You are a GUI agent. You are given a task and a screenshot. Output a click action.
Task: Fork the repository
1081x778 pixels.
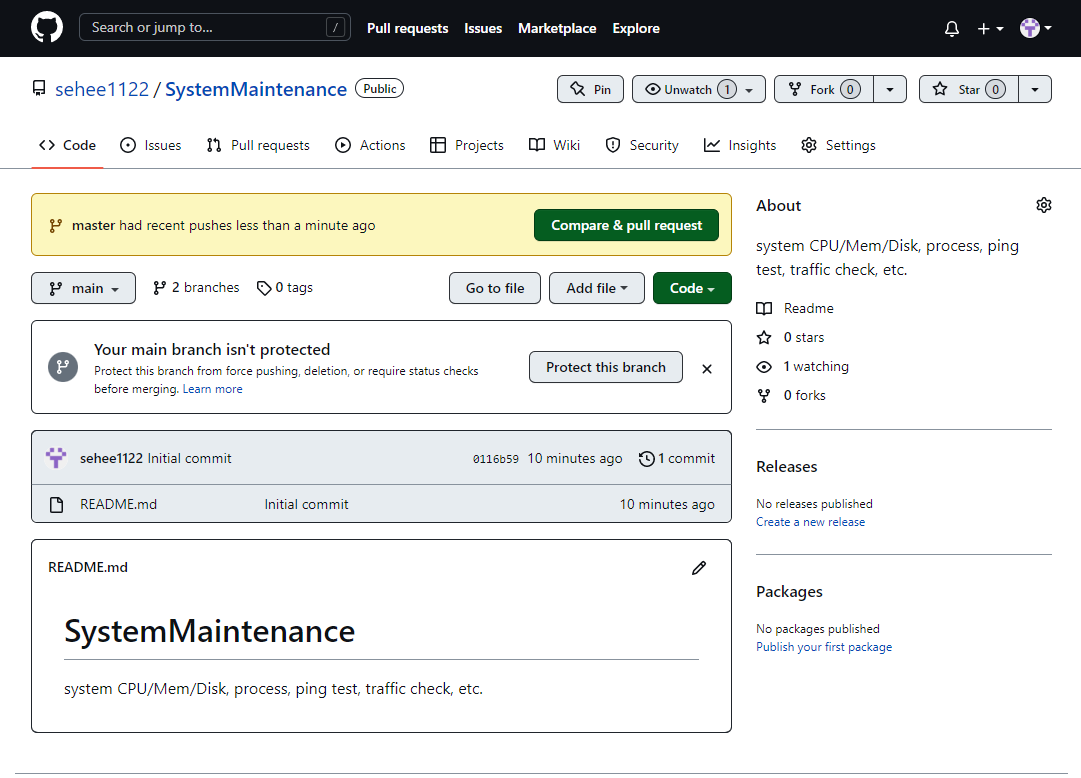coord(823,89)
